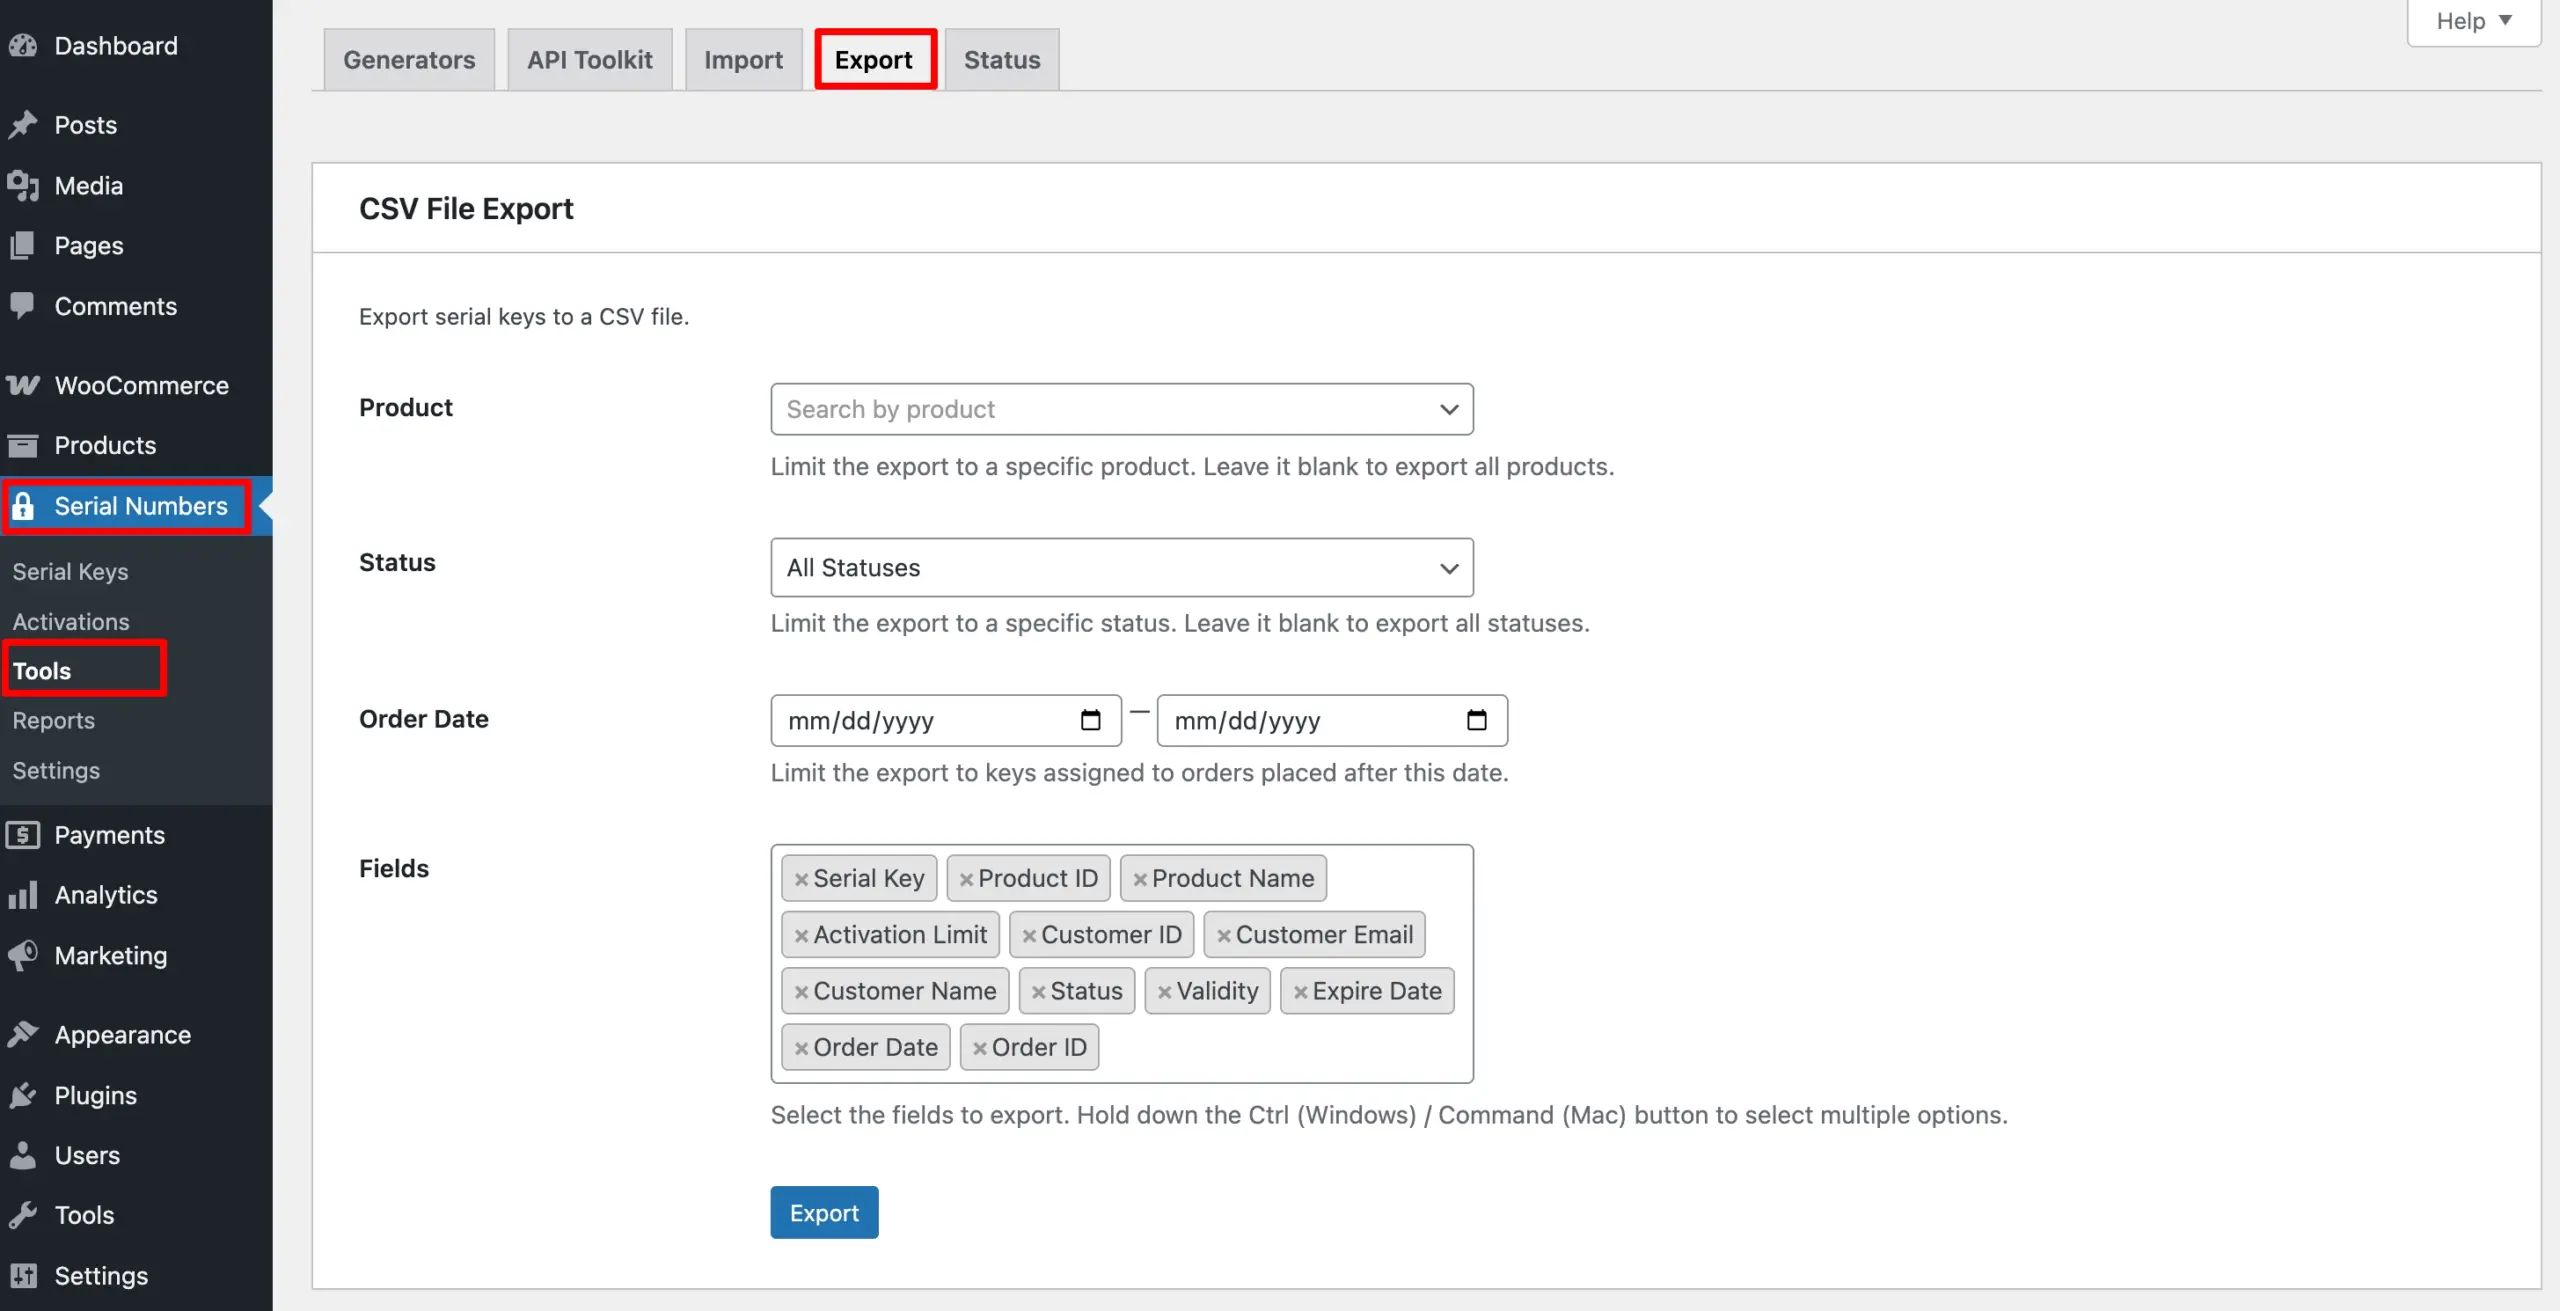Open calendar picker for start order date
This screenshot has width=2560, height=1311.
coord(1090,720)
